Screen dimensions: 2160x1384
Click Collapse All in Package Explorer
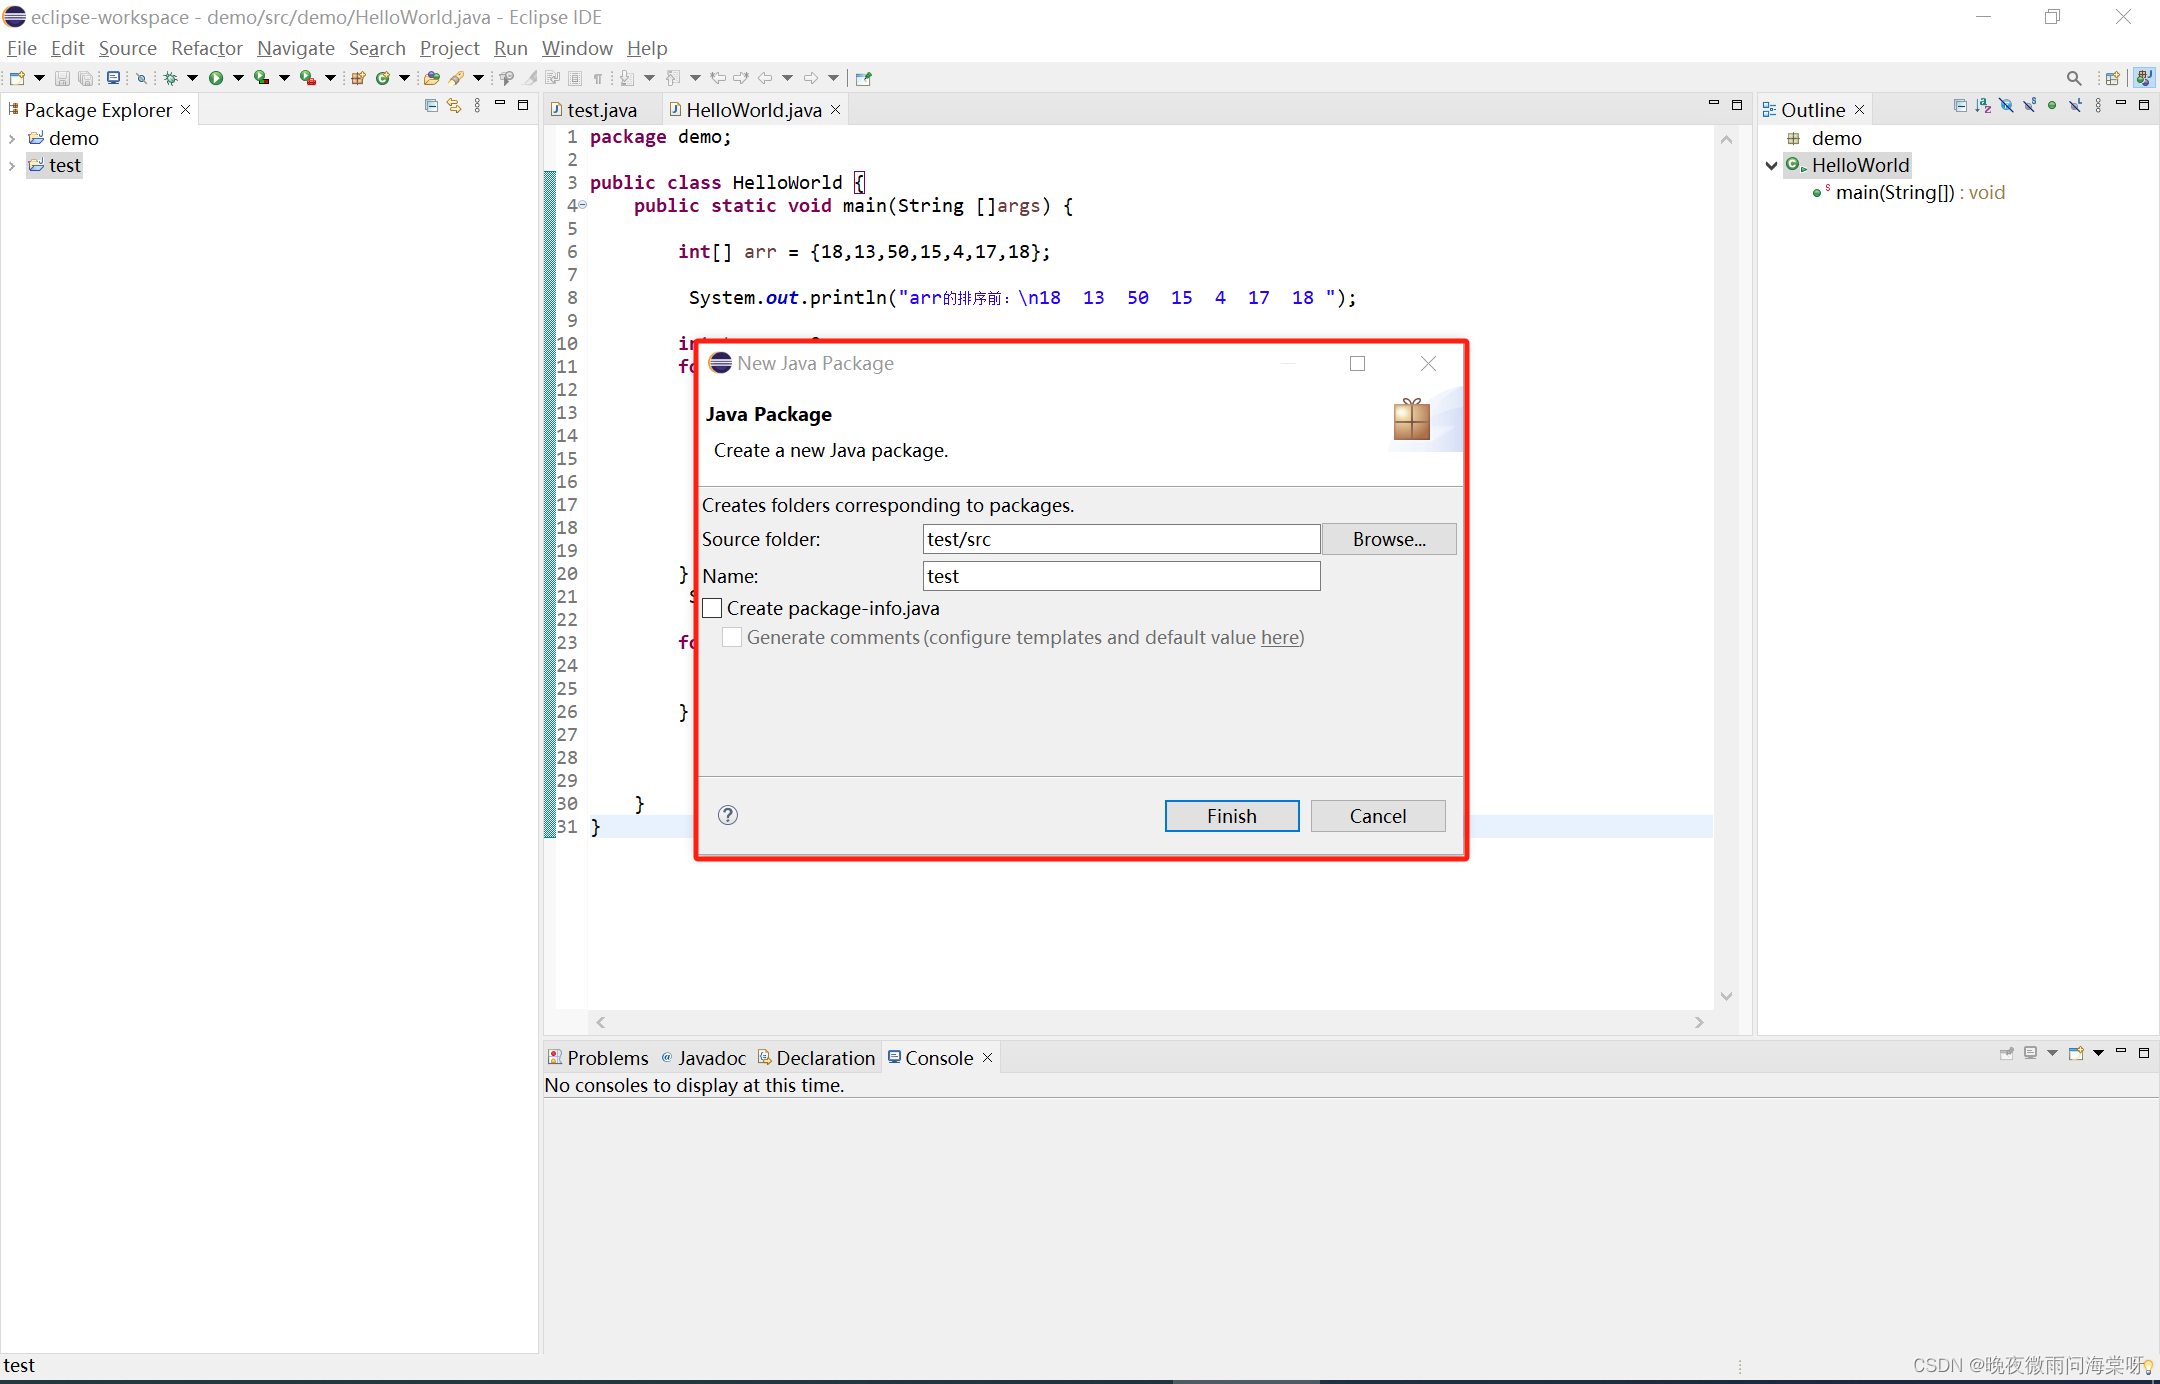(431, 106)
